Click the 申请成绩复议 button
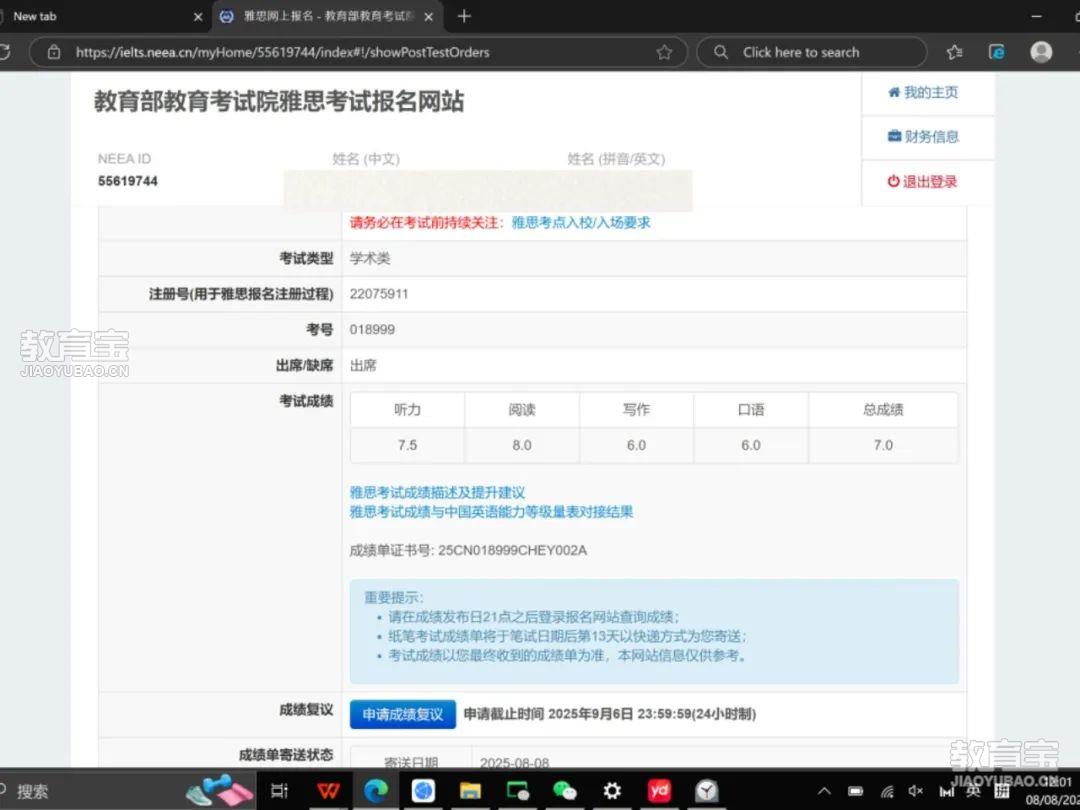 point(403,714)
